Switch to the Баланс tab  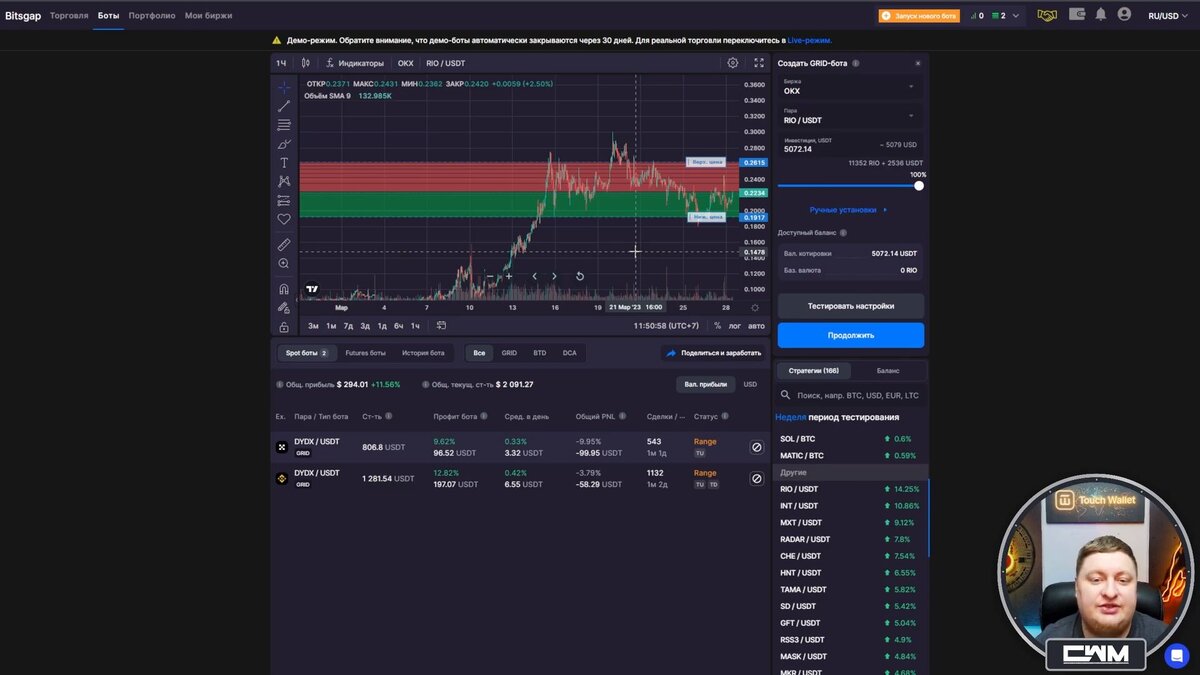[x=888, y=370]
